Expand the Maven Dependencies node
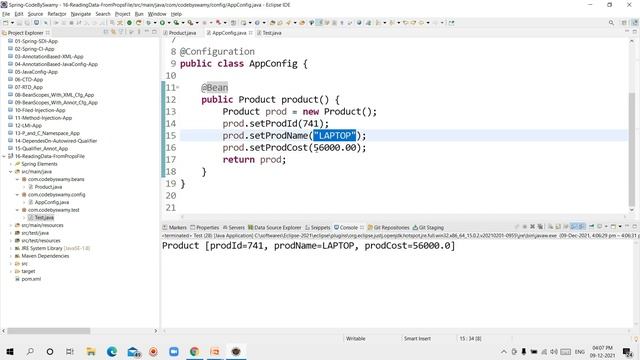This screenshot has height=360, width=640. coord(11,256)
